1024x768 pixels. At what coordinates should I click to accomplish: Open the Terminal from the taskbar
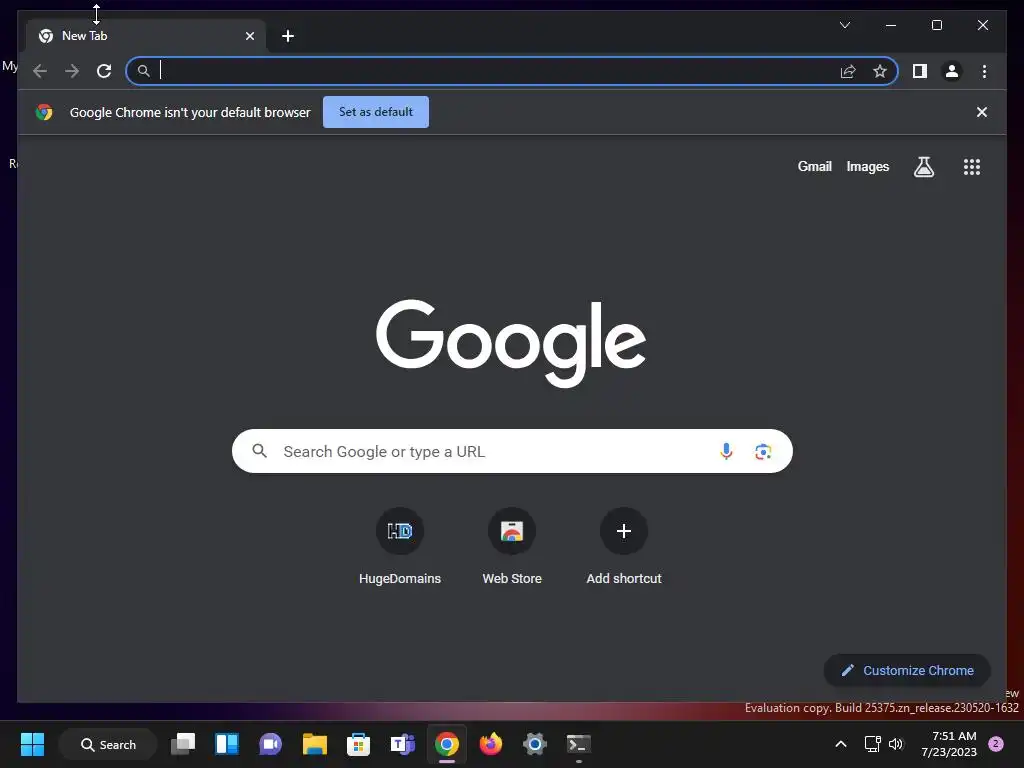[579, 744]
